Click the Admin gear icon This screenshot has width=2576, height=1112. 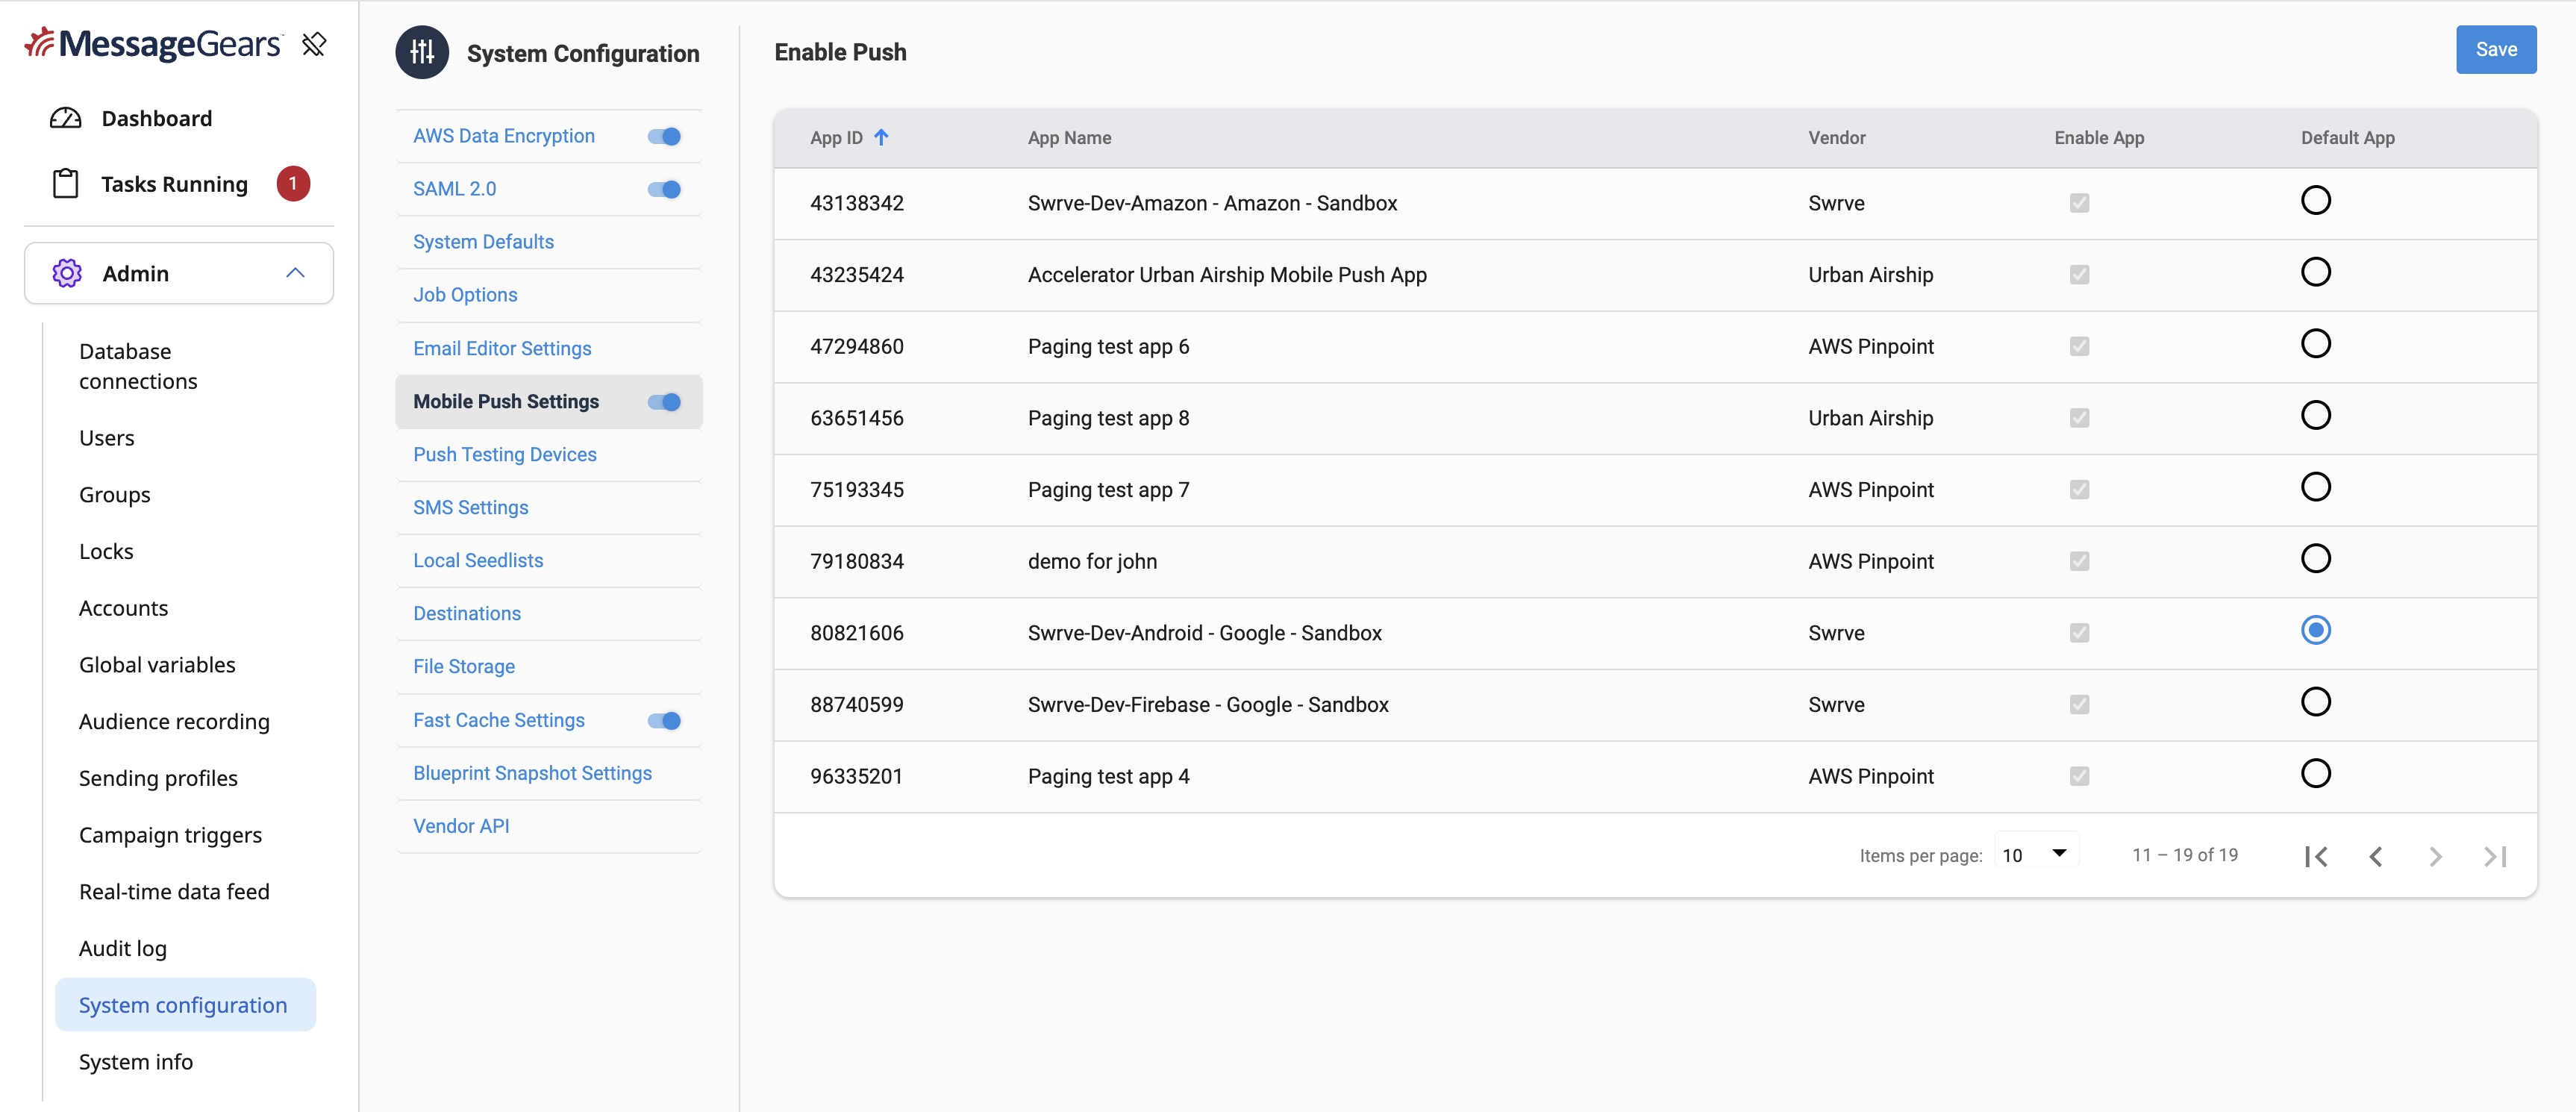point(67,273)
